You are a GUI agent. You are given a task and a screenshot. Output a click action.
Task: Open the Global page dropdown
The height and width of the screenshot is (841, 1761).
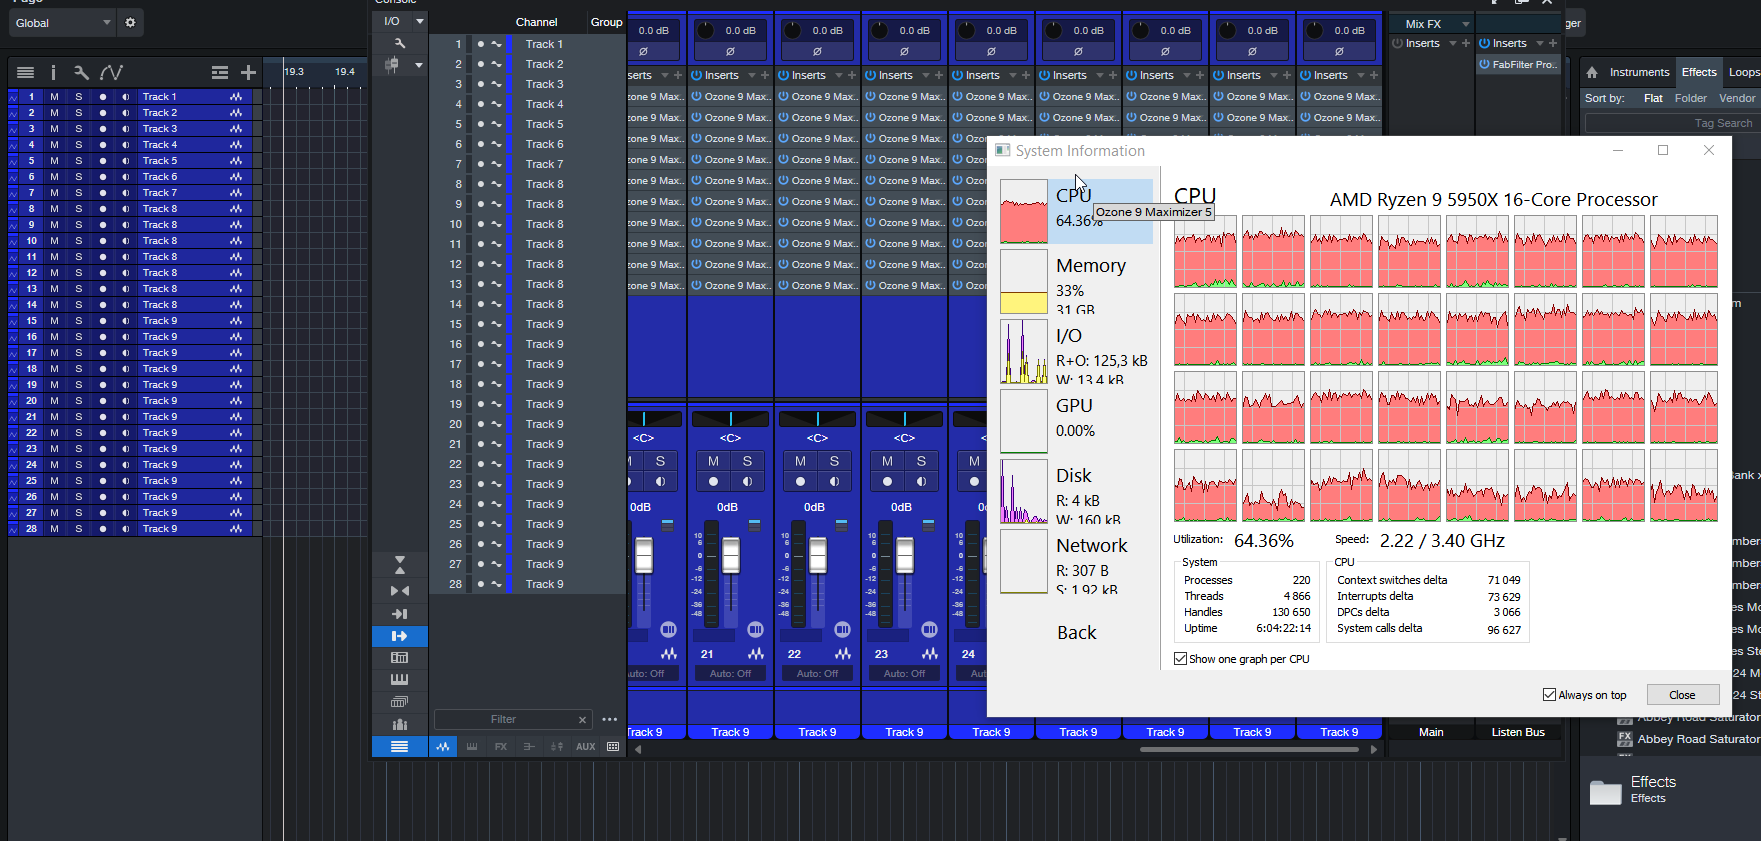click(62, 22)
